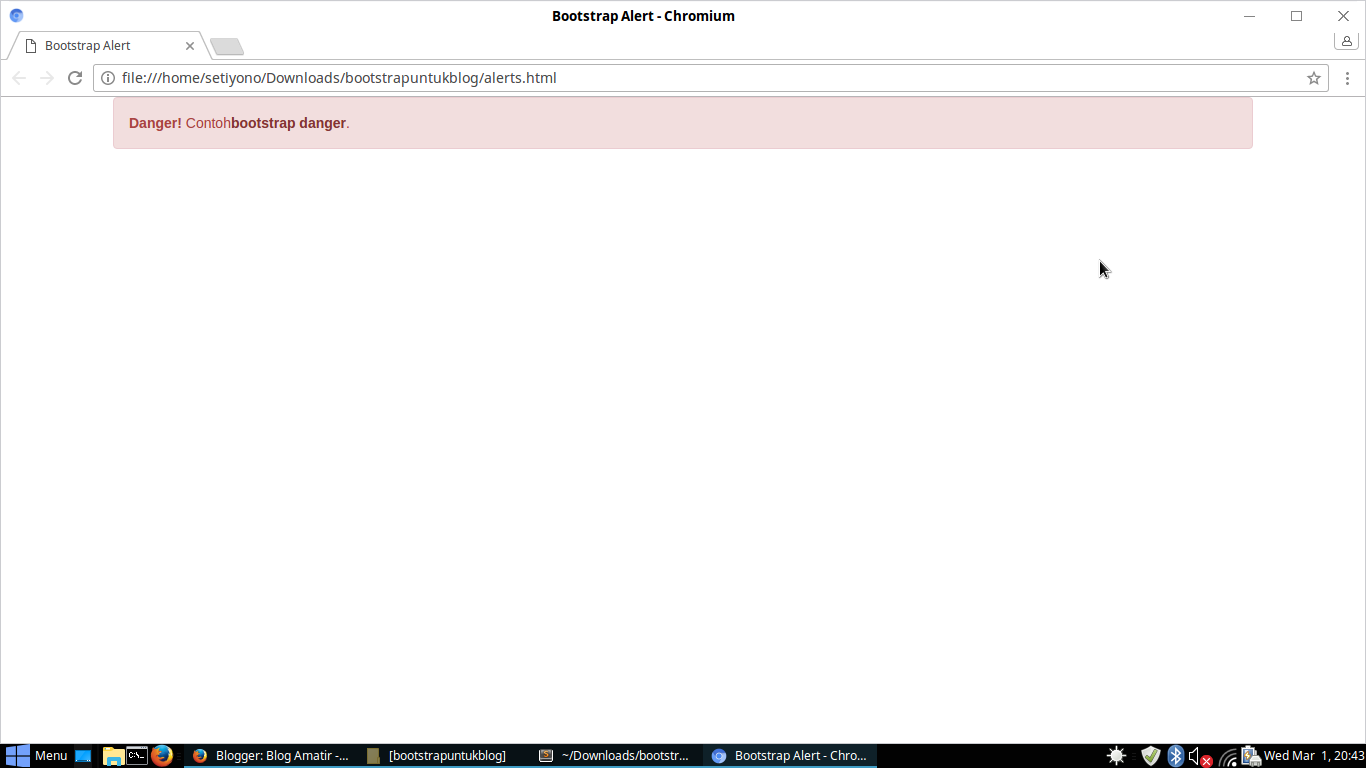Image resolution: width=1366 pixels, height=768 pixels.
Task: Close the Bootstrap Alert tab
Action: click(x=190, y=46)
